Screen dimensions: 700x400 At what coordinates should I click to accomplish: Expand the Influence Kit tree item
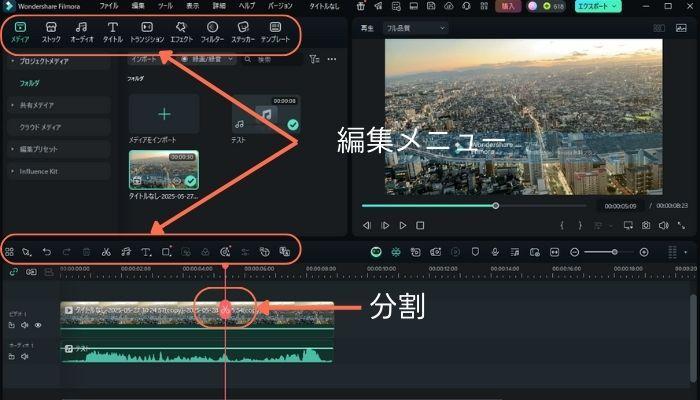tap(12, 171)
